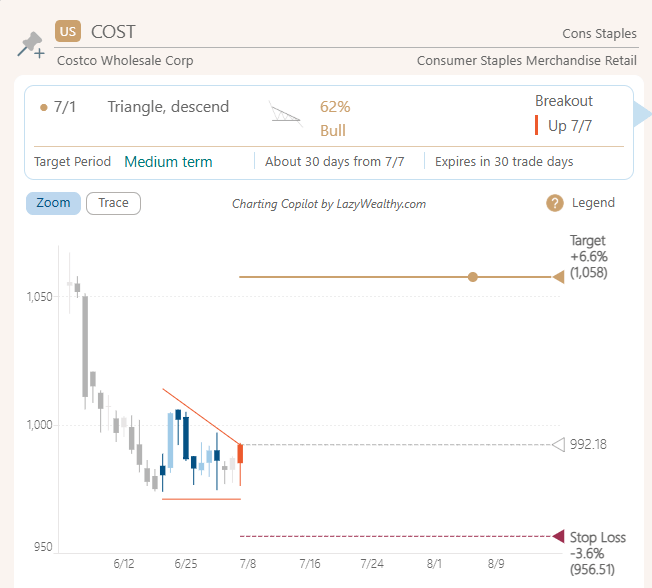Screen dimensions: 652x588
Task: Click the orange Up 7/7 breakout bar
Action: click(x=537, y=126)
